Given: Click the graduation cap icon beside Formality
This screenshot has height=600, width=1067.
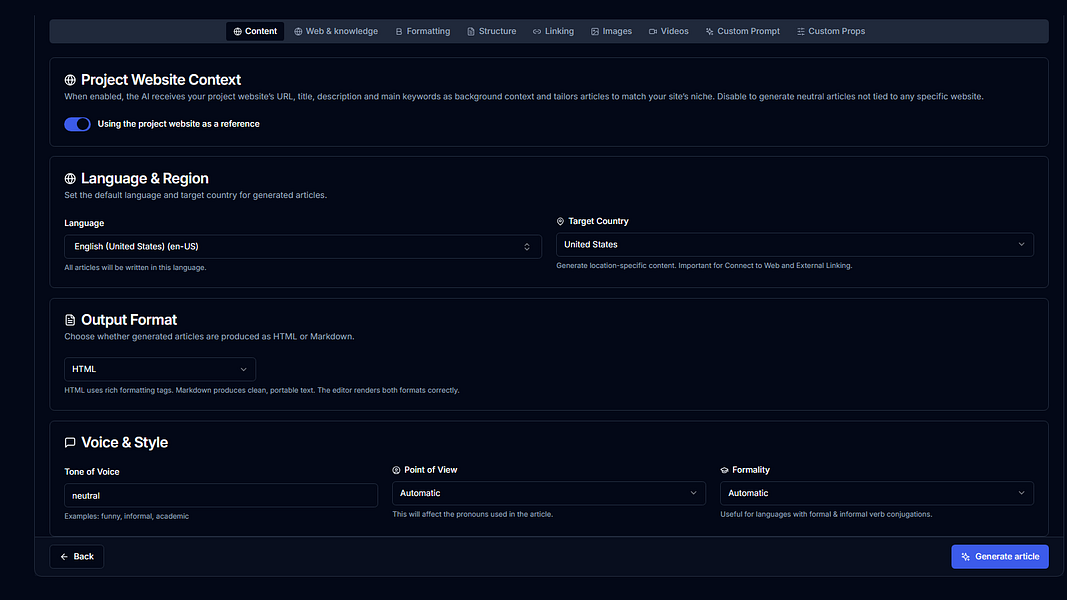Looking at the screenshot, I should 724,470.
